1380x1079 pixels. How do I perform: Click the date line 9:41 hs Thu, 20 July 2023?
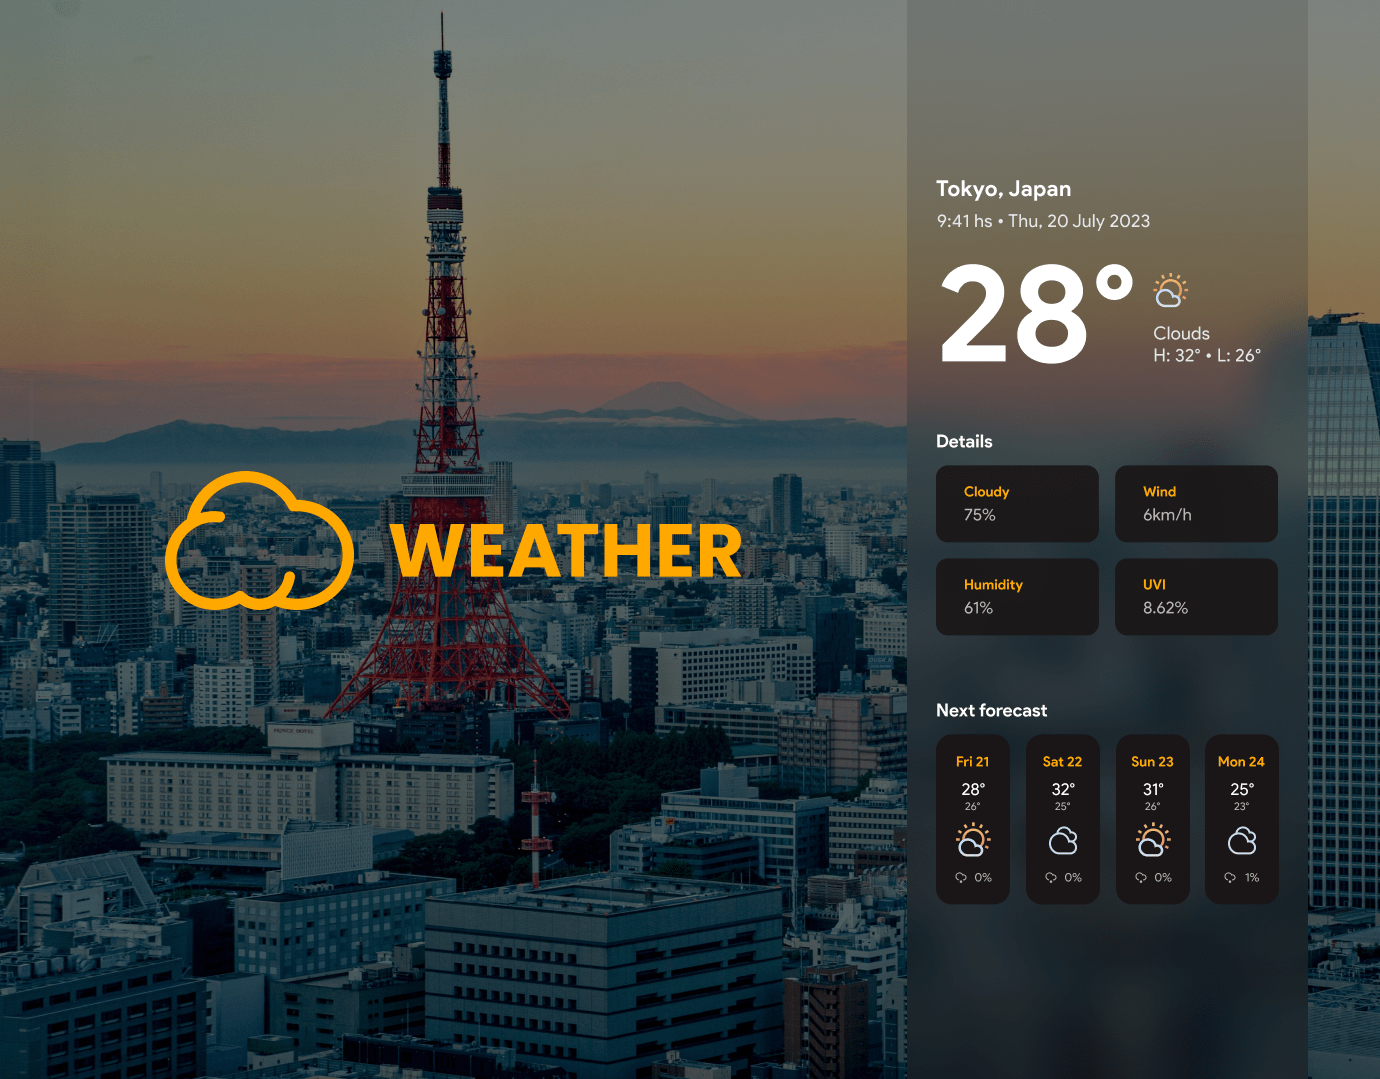1043,221
